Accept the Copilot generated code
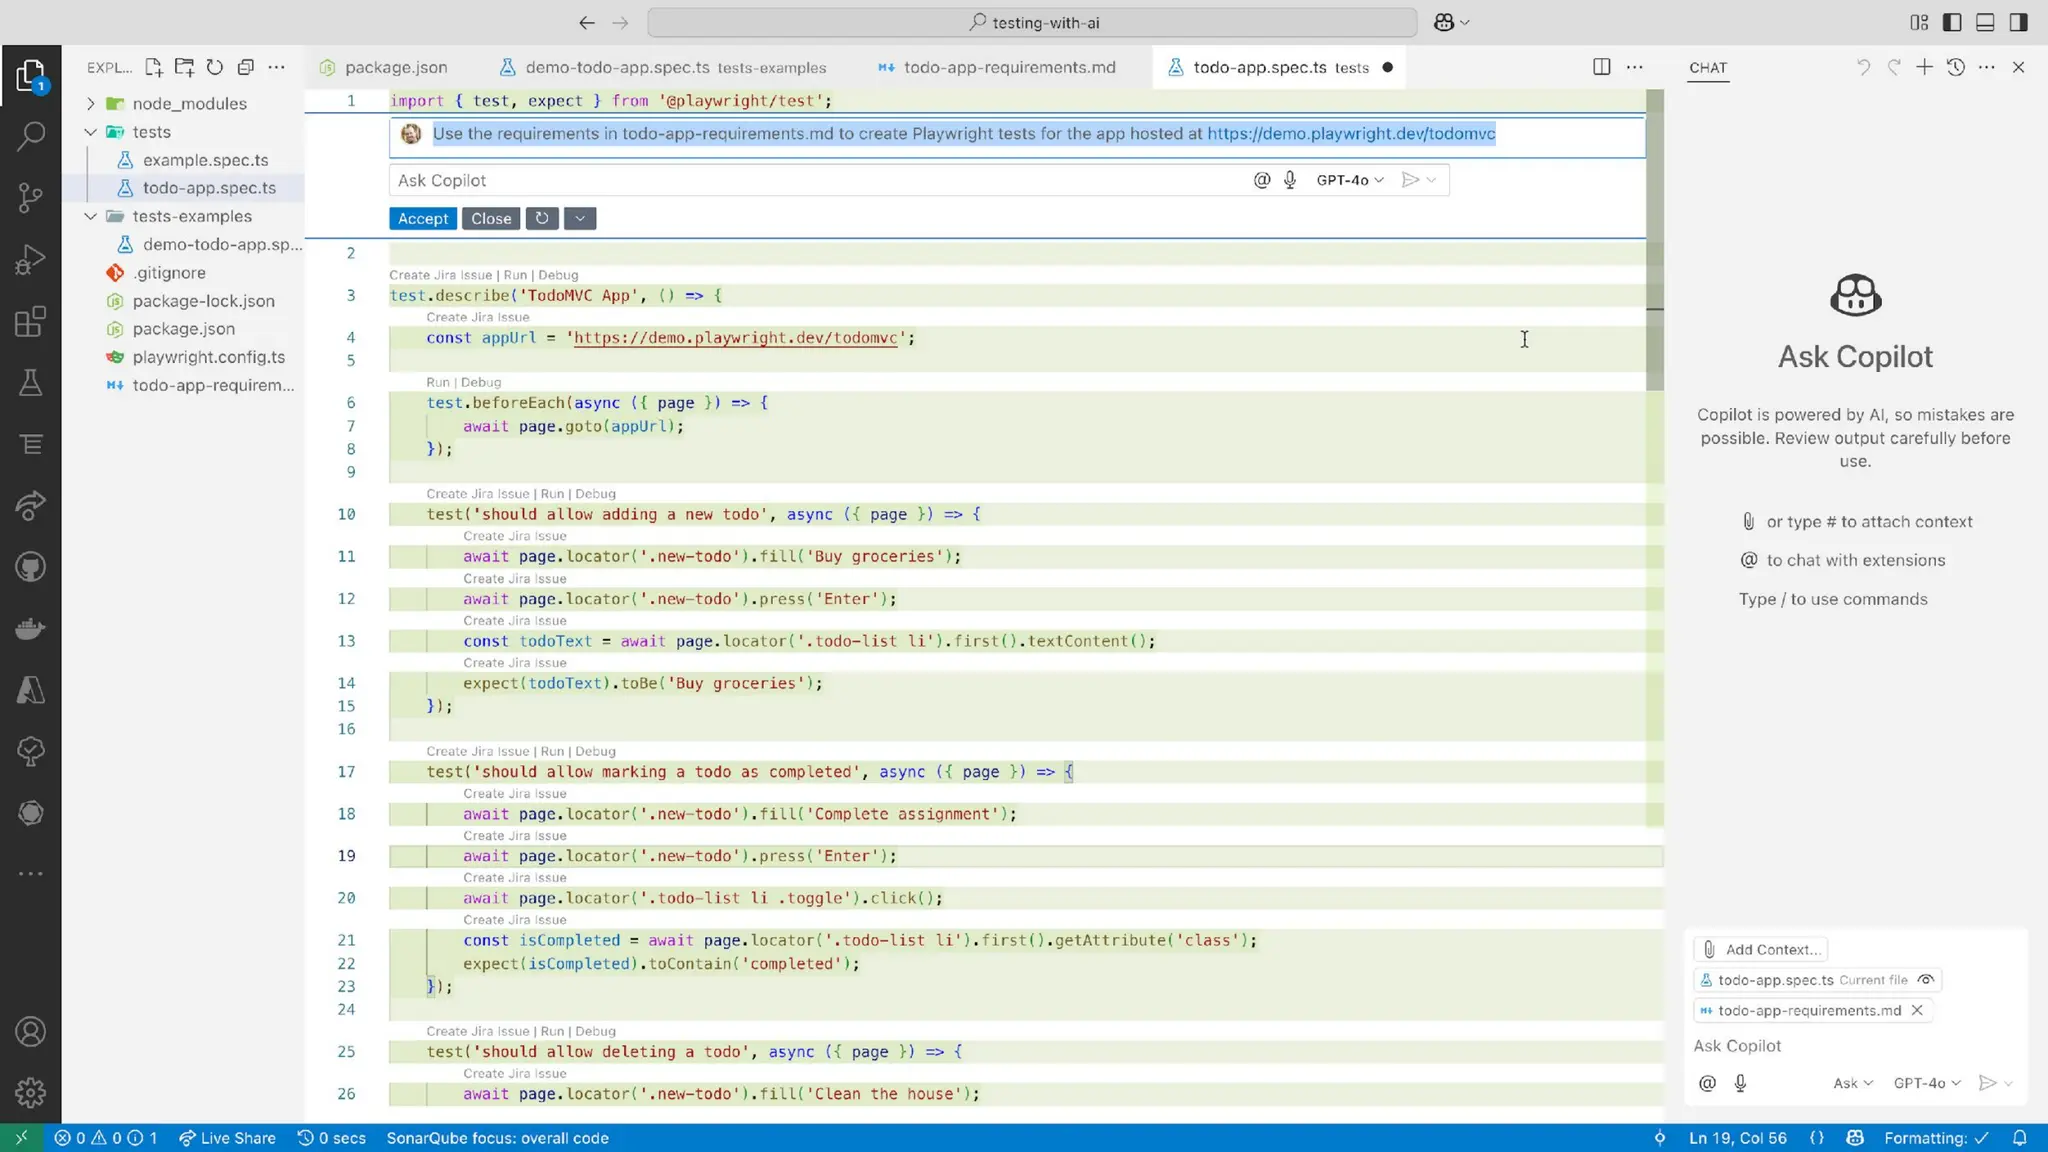2048x1152 pixels. (423, 218)
